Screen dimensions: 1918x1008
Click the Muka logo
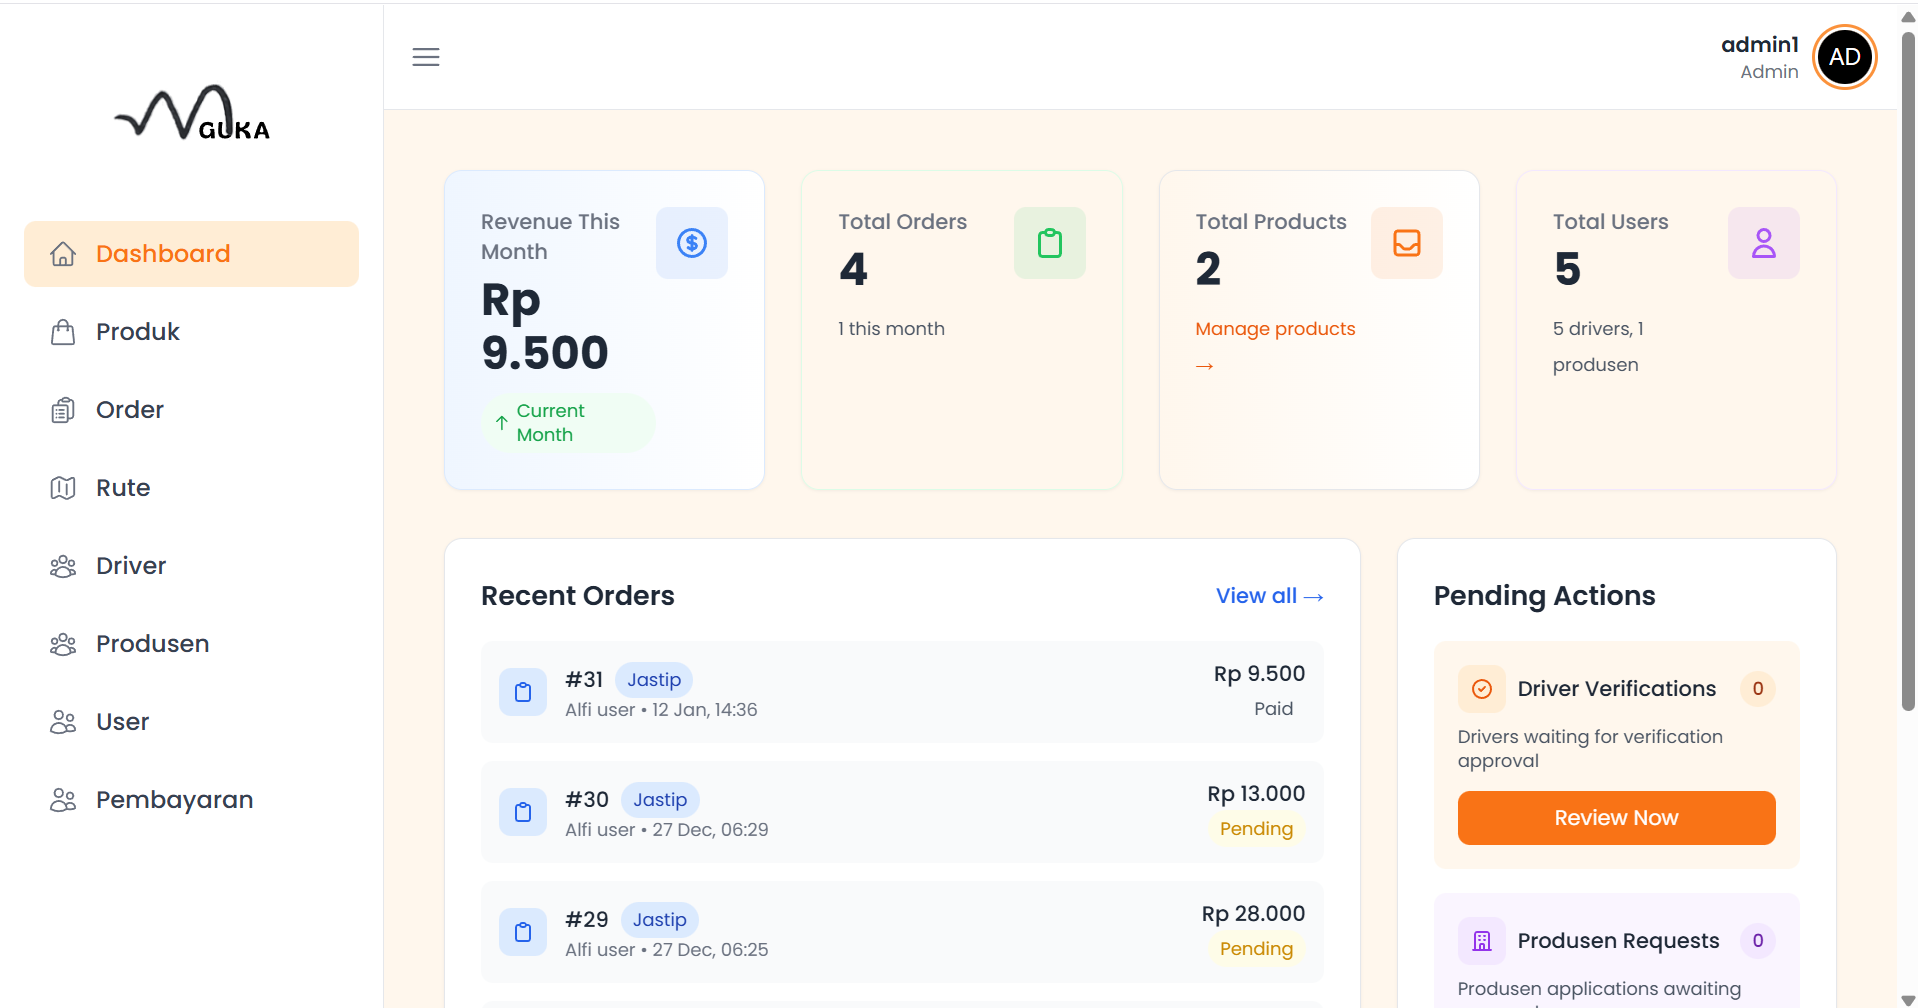(x=192, y=114)
